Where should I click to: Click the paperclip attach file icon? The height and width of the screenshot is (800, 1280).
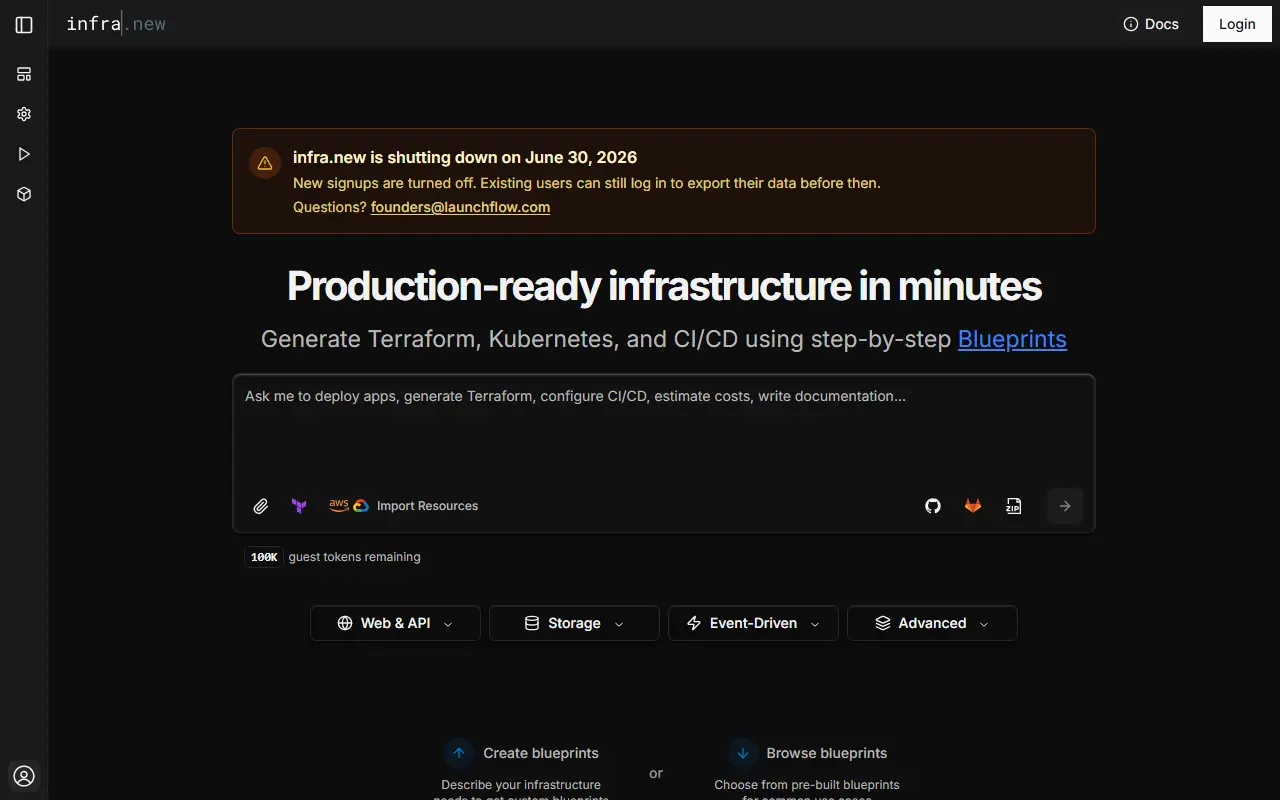coord(261,506)
